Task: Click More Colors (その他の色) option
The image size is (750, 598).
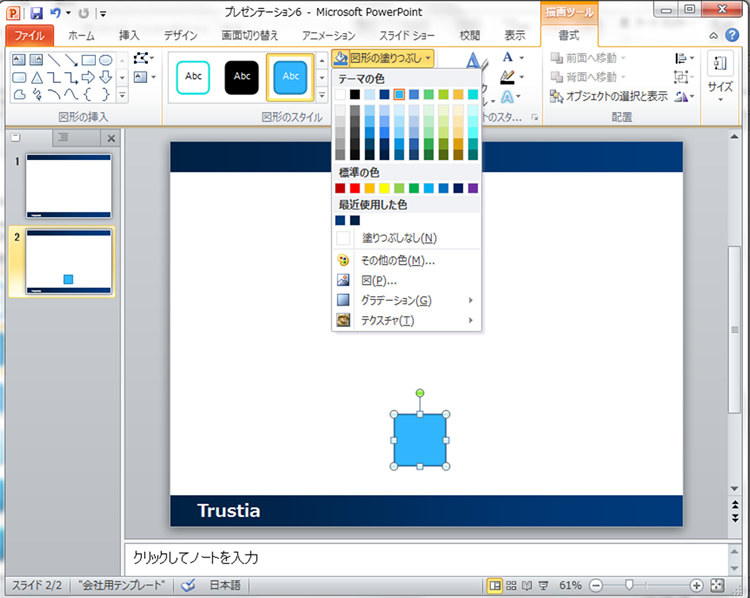Action: coord(397,260)
